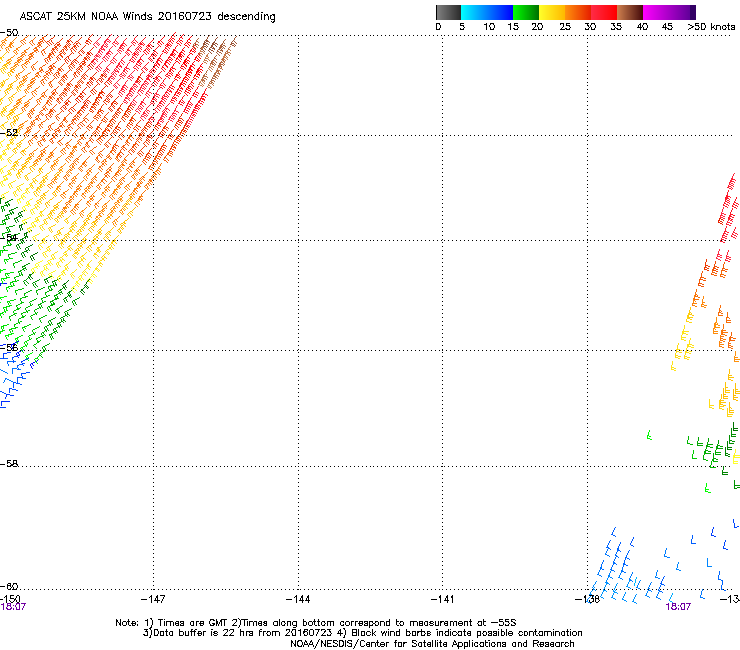This screenshot has width=740, height=650.
Task: Click the latitude label '-50'
Action: [x=9, y=33]
